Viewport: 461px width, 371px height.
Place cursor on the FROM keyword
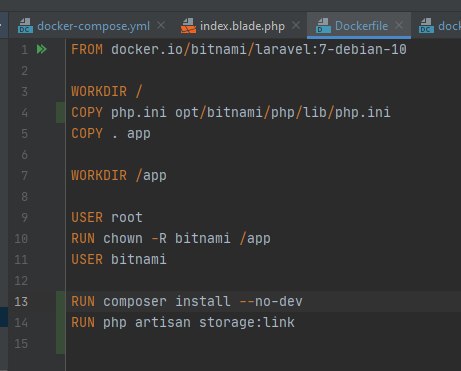tap(87, 49)
